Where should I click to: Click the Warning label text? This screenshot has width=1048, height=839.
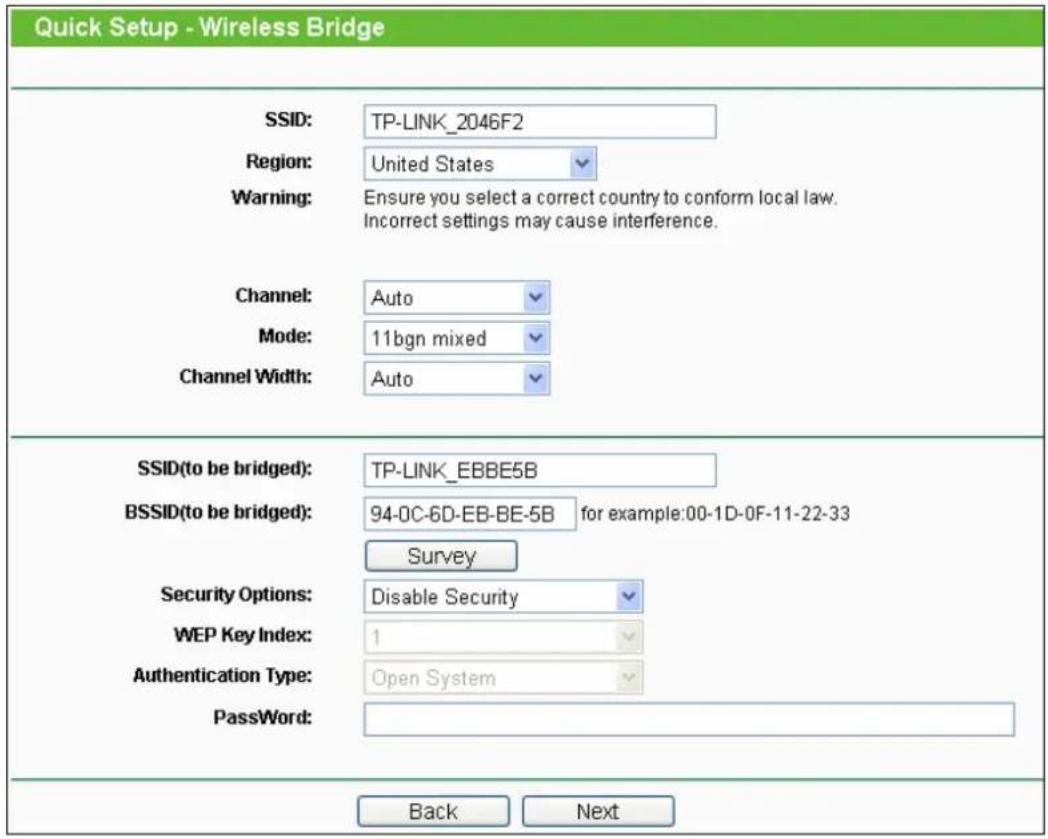click(x=271, y=198)
